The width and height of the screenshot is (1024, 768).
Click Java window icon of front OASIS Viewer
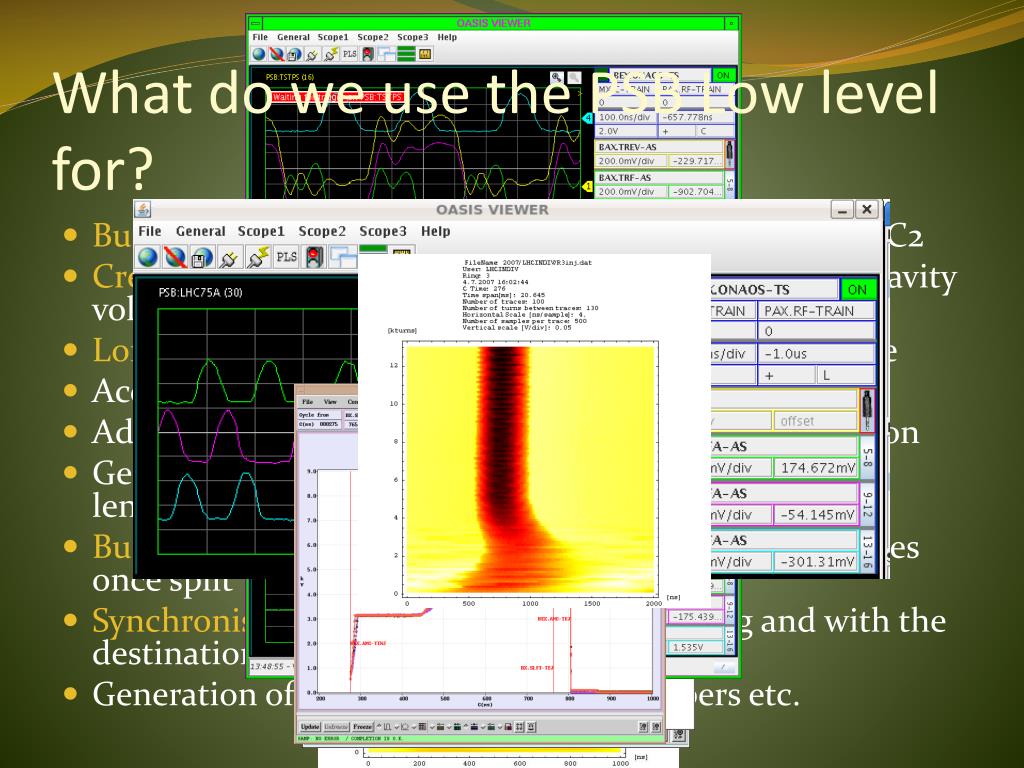pyautogui.click(x=142, y=210)
